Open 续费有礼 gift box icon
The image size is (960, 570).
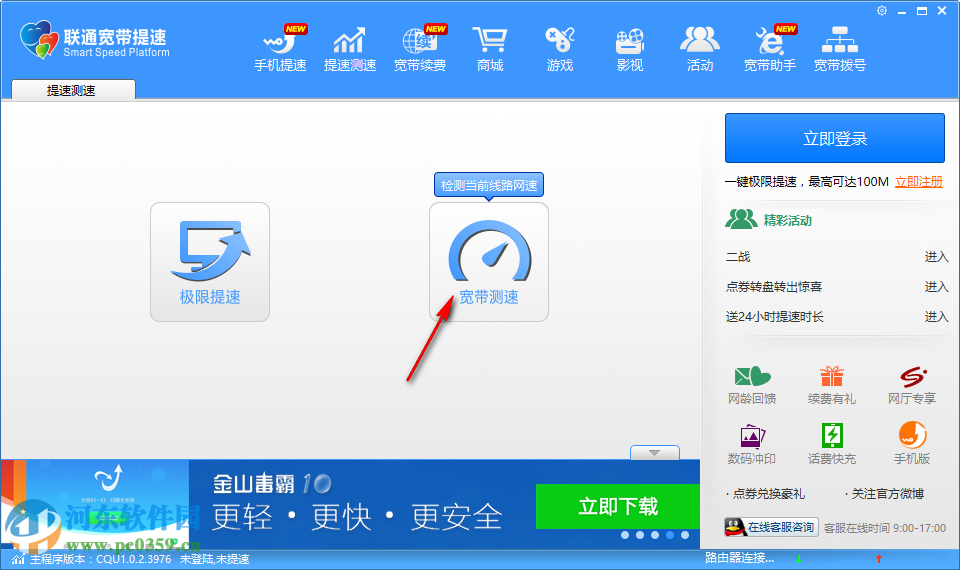[831, 386]
